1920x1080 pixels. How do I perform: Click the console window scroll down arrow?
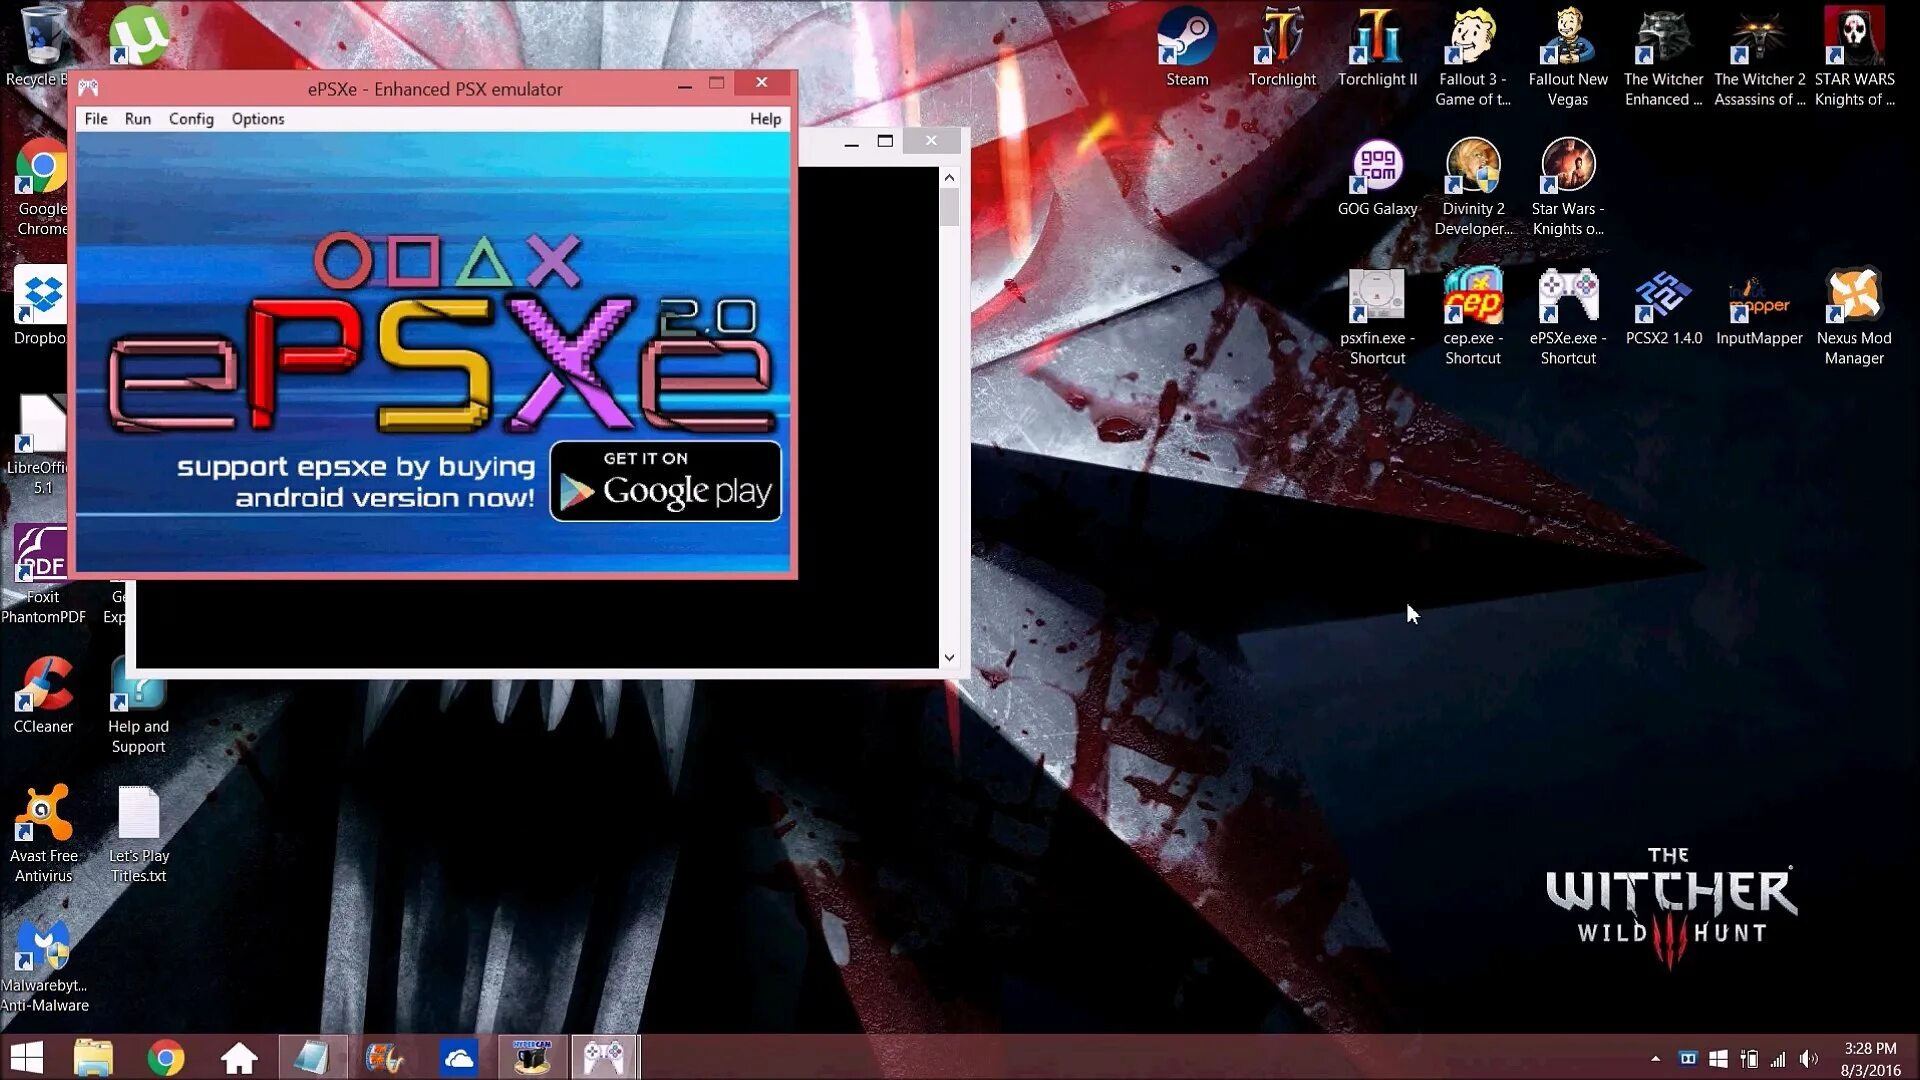click(x=949, y=658)
